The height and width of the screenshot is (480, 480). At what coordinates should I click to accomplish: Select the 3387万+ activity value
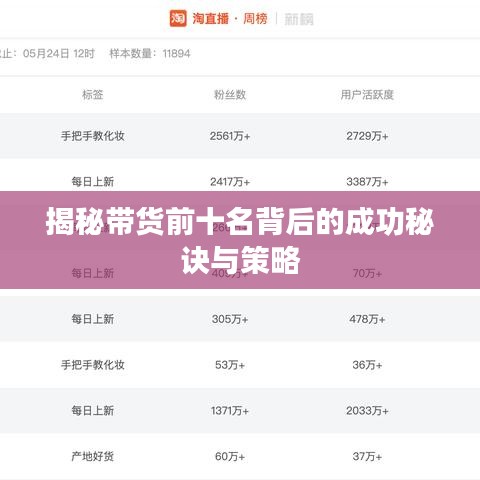[x=367, y=182]
